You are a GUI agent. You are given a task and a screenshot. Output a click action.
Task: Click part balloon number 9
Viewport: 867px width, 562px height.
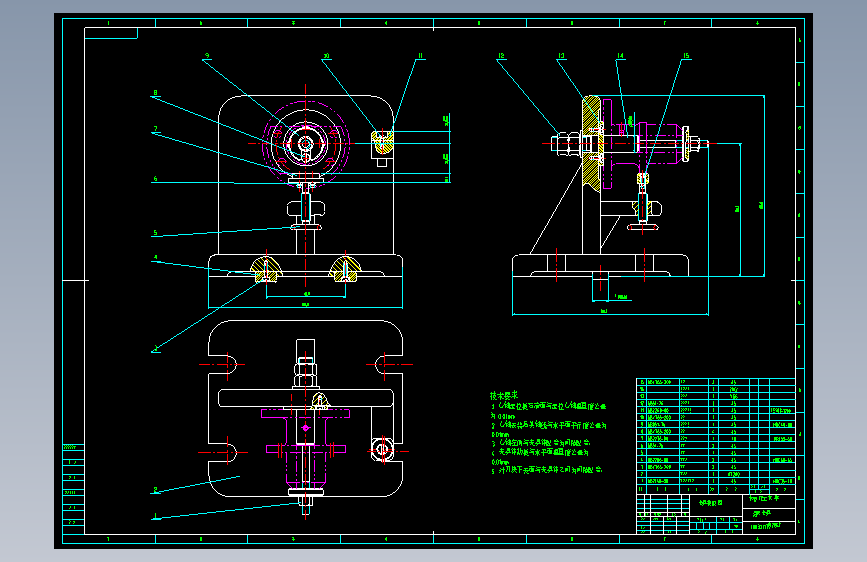point(207,56)
